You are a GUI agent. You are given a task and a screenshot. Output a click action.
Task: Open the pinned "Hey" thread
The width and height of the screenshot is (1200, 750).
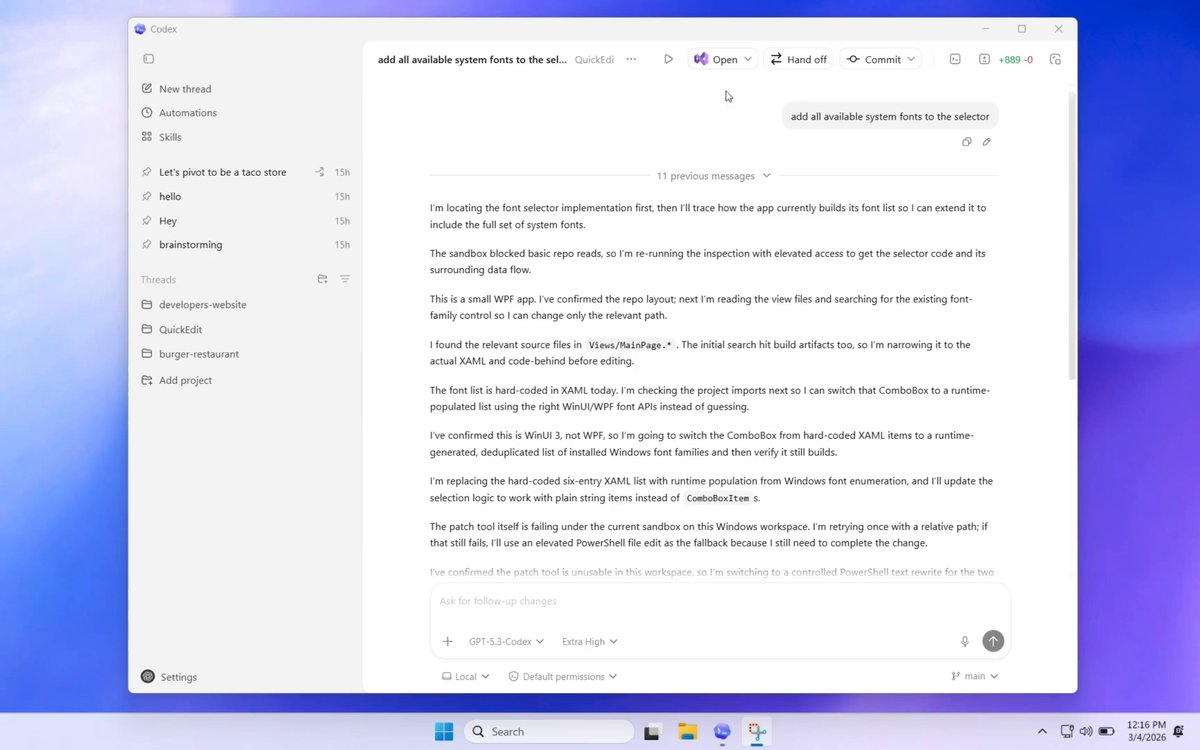tap(168, 220)
